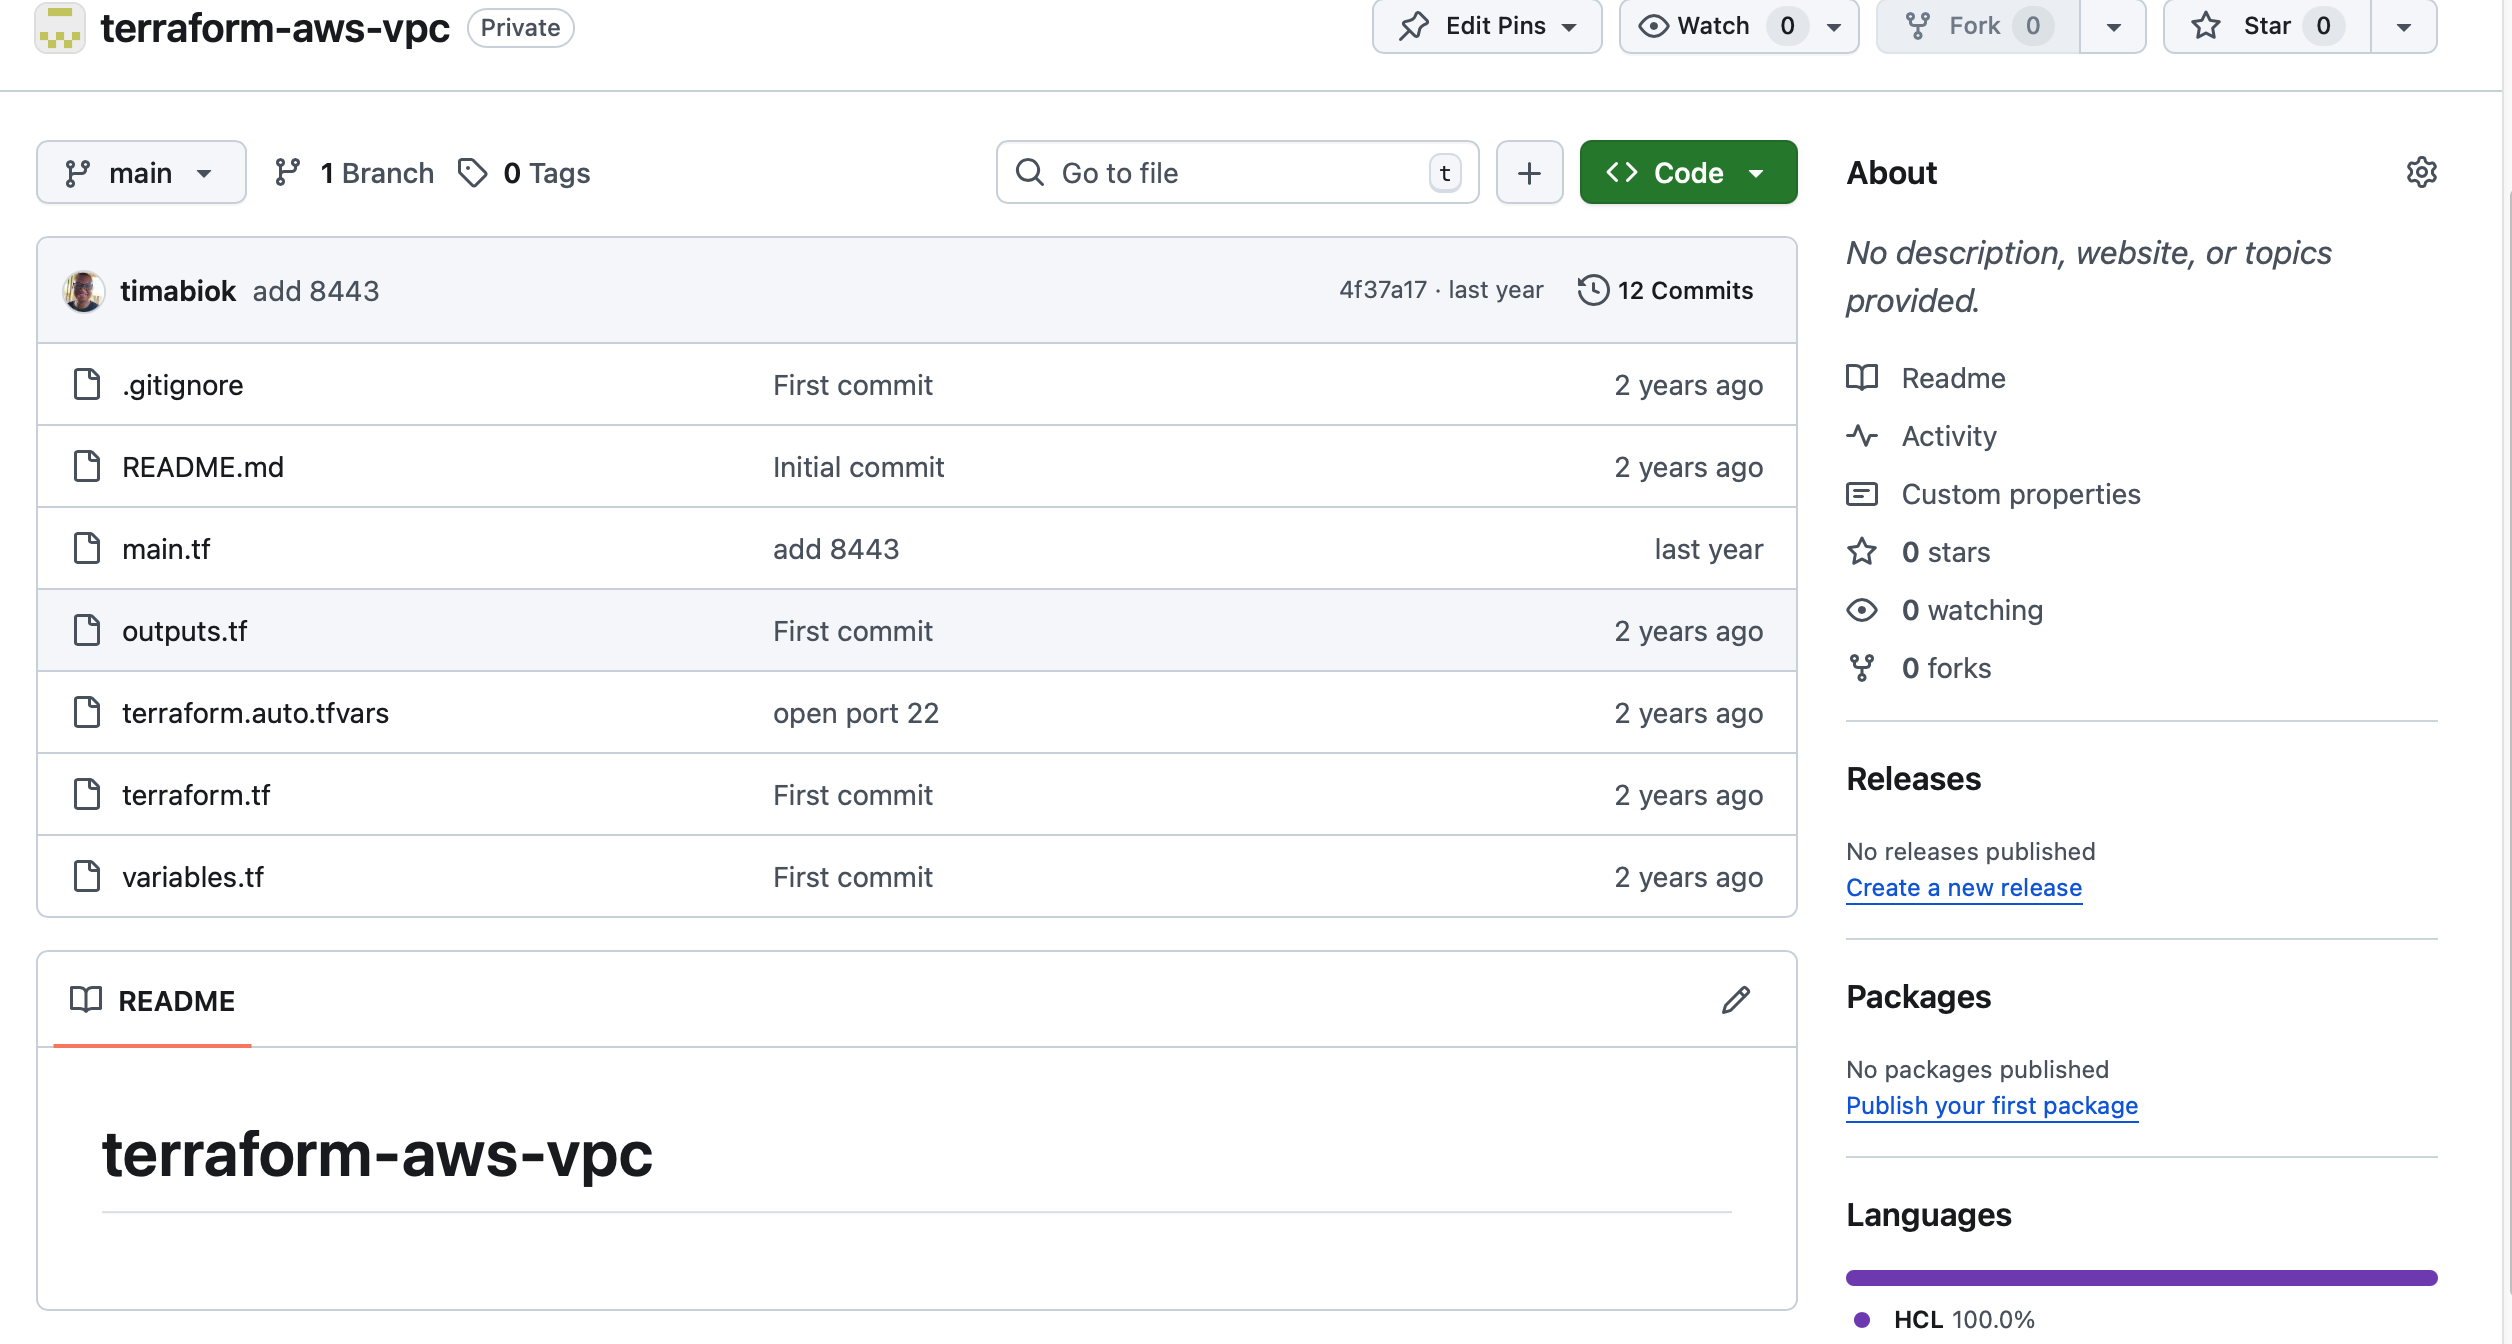Click the file icon beside terraform.auto.tfvars

click(x=87, y=712)
